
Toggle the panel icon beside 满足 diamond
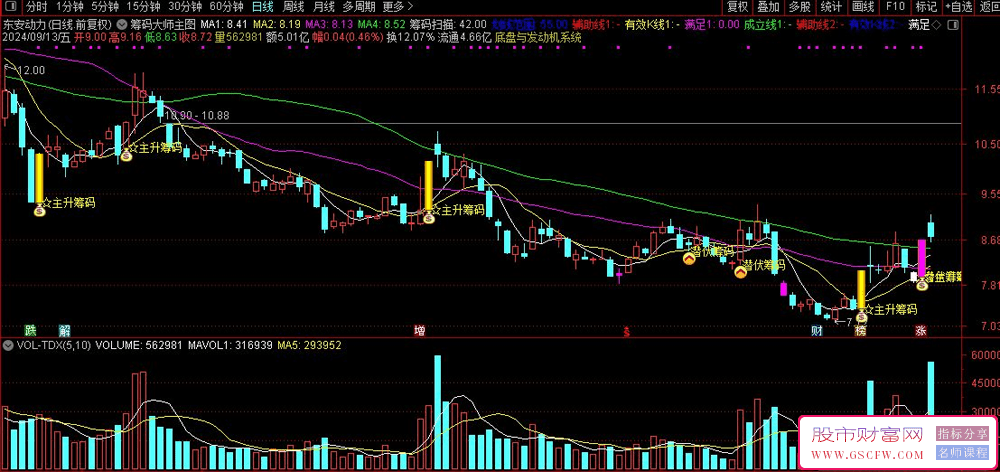point(951,25)
